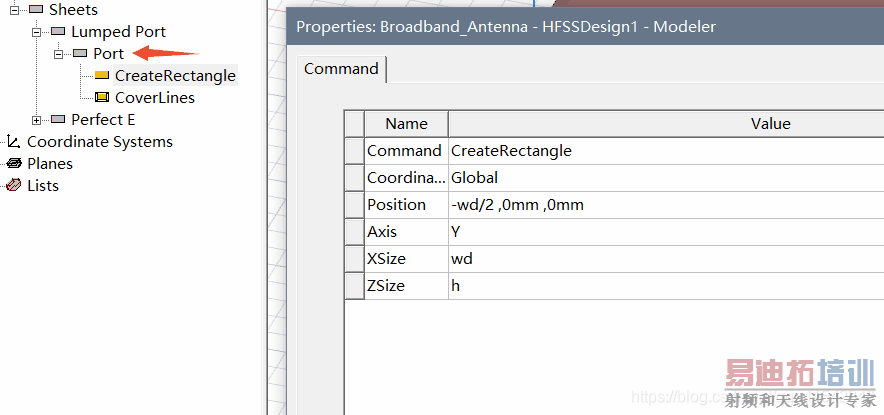Click the Coordinate Systems axis icon
884x415 pixels.
point(13,142)
